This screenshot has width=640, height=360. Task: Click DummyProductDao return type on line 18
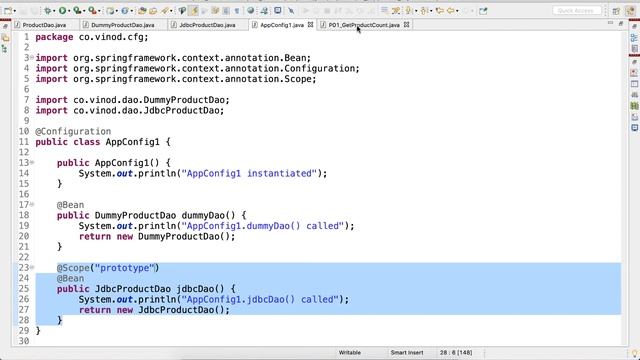[x=136, y=215]
